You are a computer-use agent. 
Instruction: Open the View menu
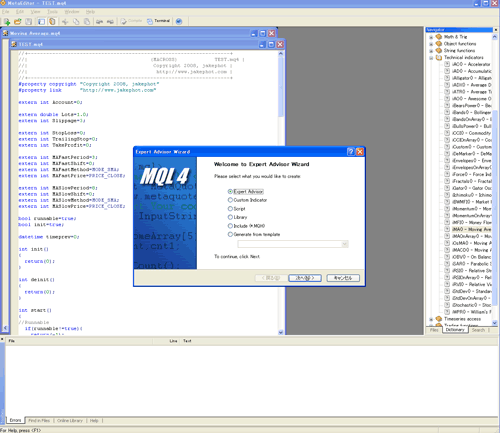(35, 12)
